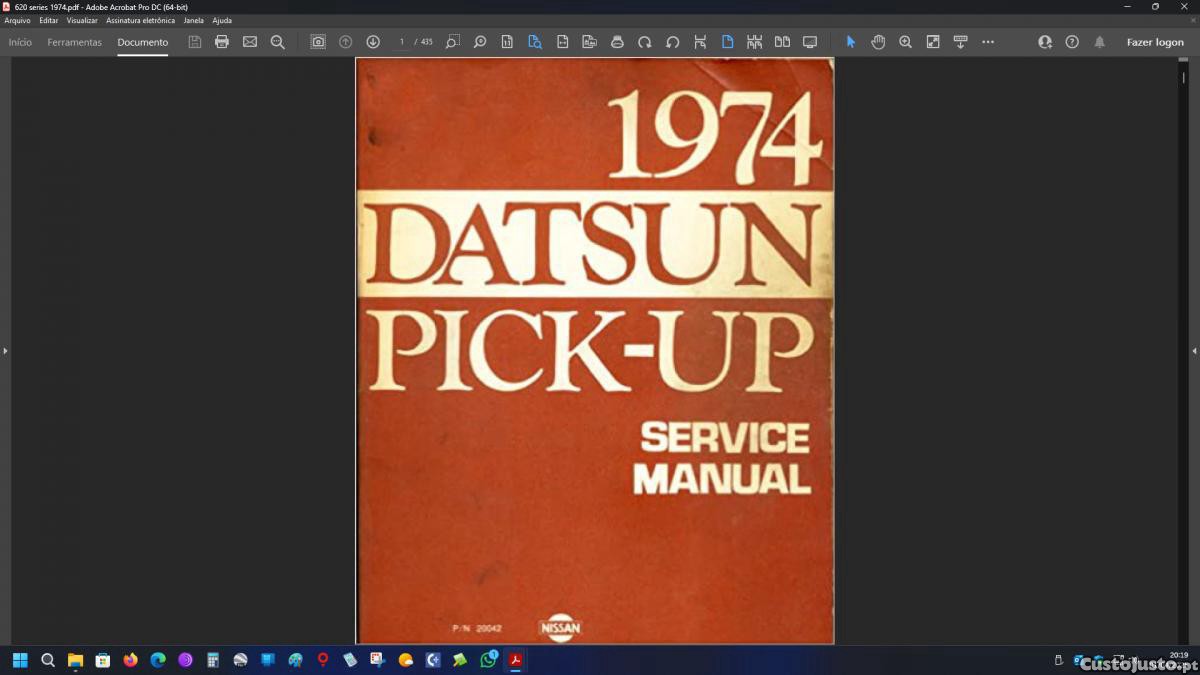This screenshot has height=675, width=1200.
Task: Select the hand pan tool
Action: [x=878, y=42]
